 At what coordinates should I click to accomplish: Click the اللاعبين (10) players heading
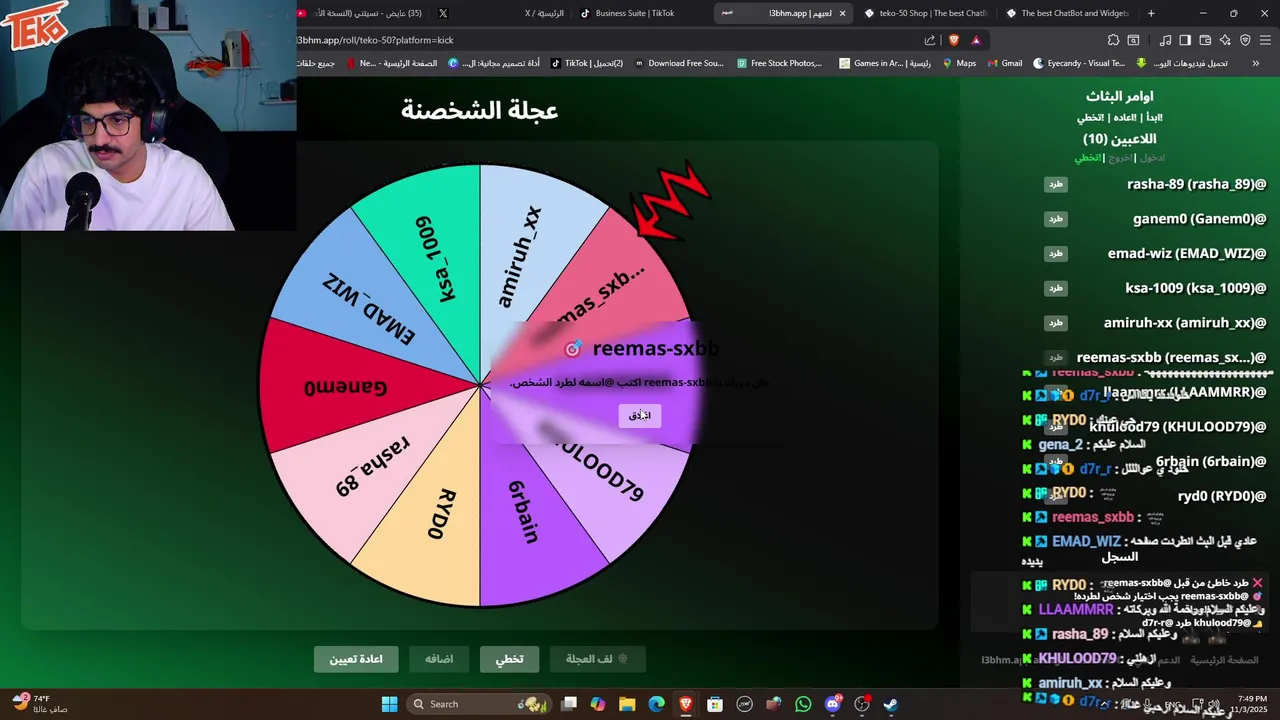pos(1119,139)
